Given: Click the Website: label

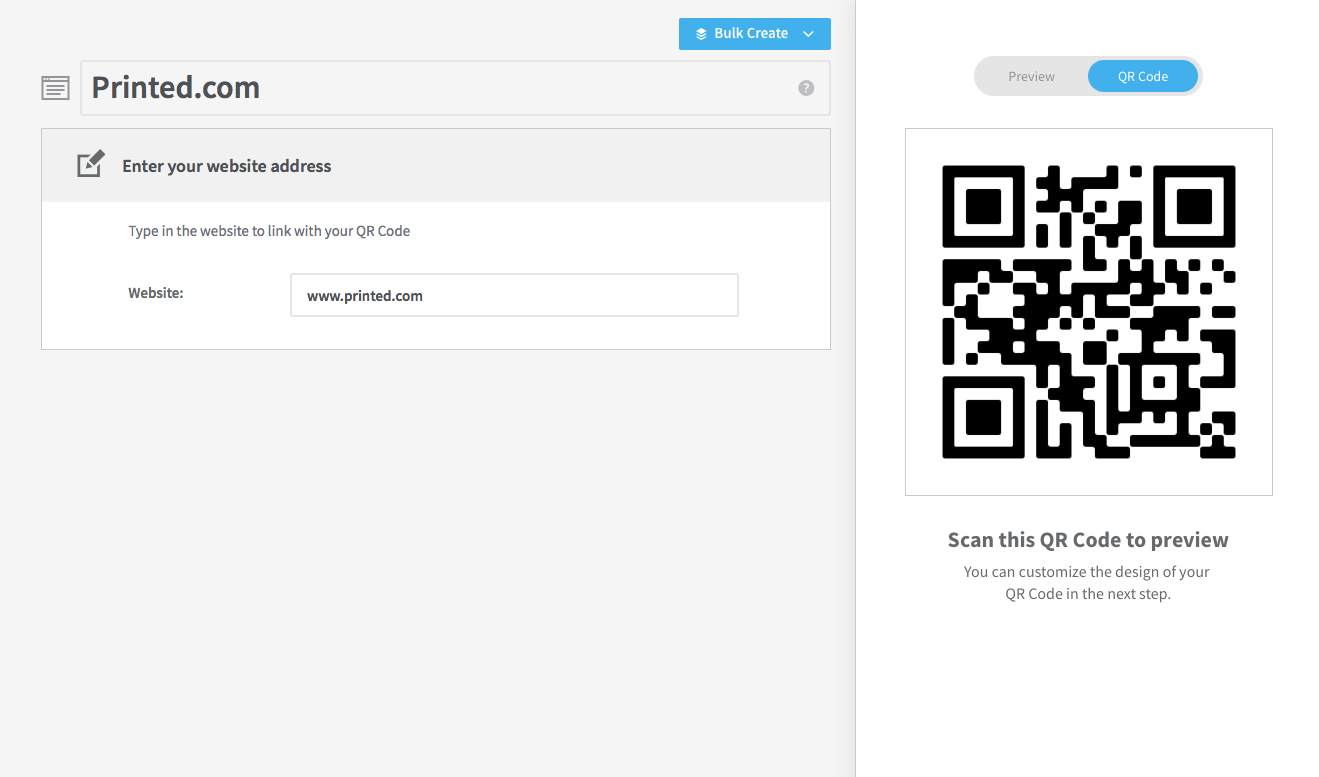Looking at the screenshot, I should point(156,293).
